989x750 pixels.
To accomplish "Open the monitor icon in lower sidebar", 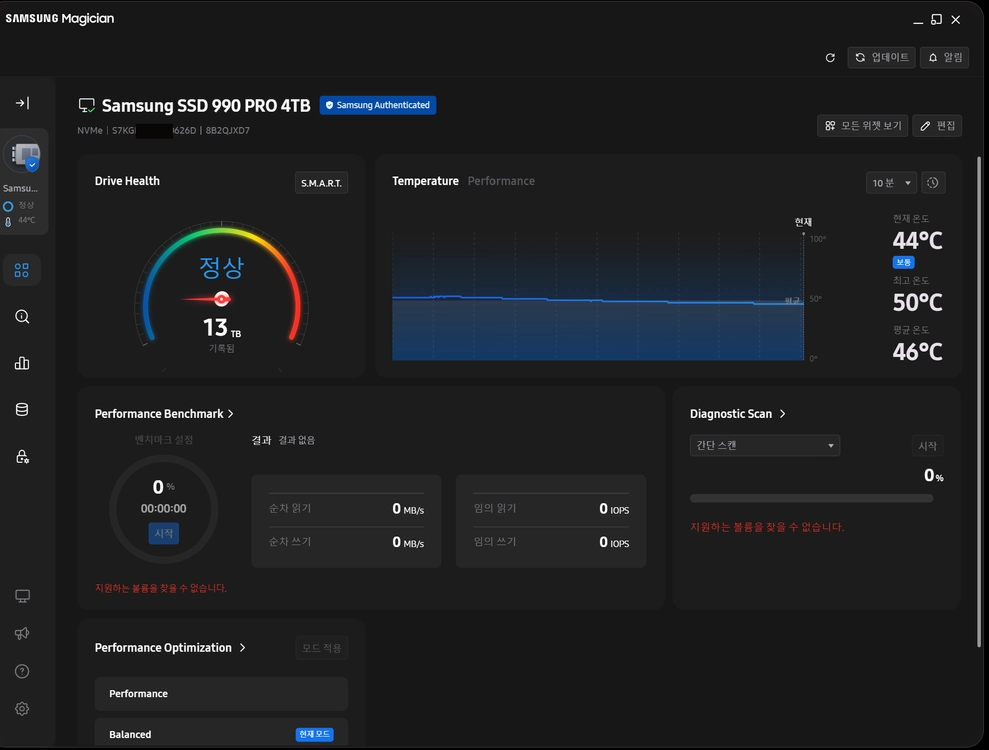I will [x=22, y=596].
